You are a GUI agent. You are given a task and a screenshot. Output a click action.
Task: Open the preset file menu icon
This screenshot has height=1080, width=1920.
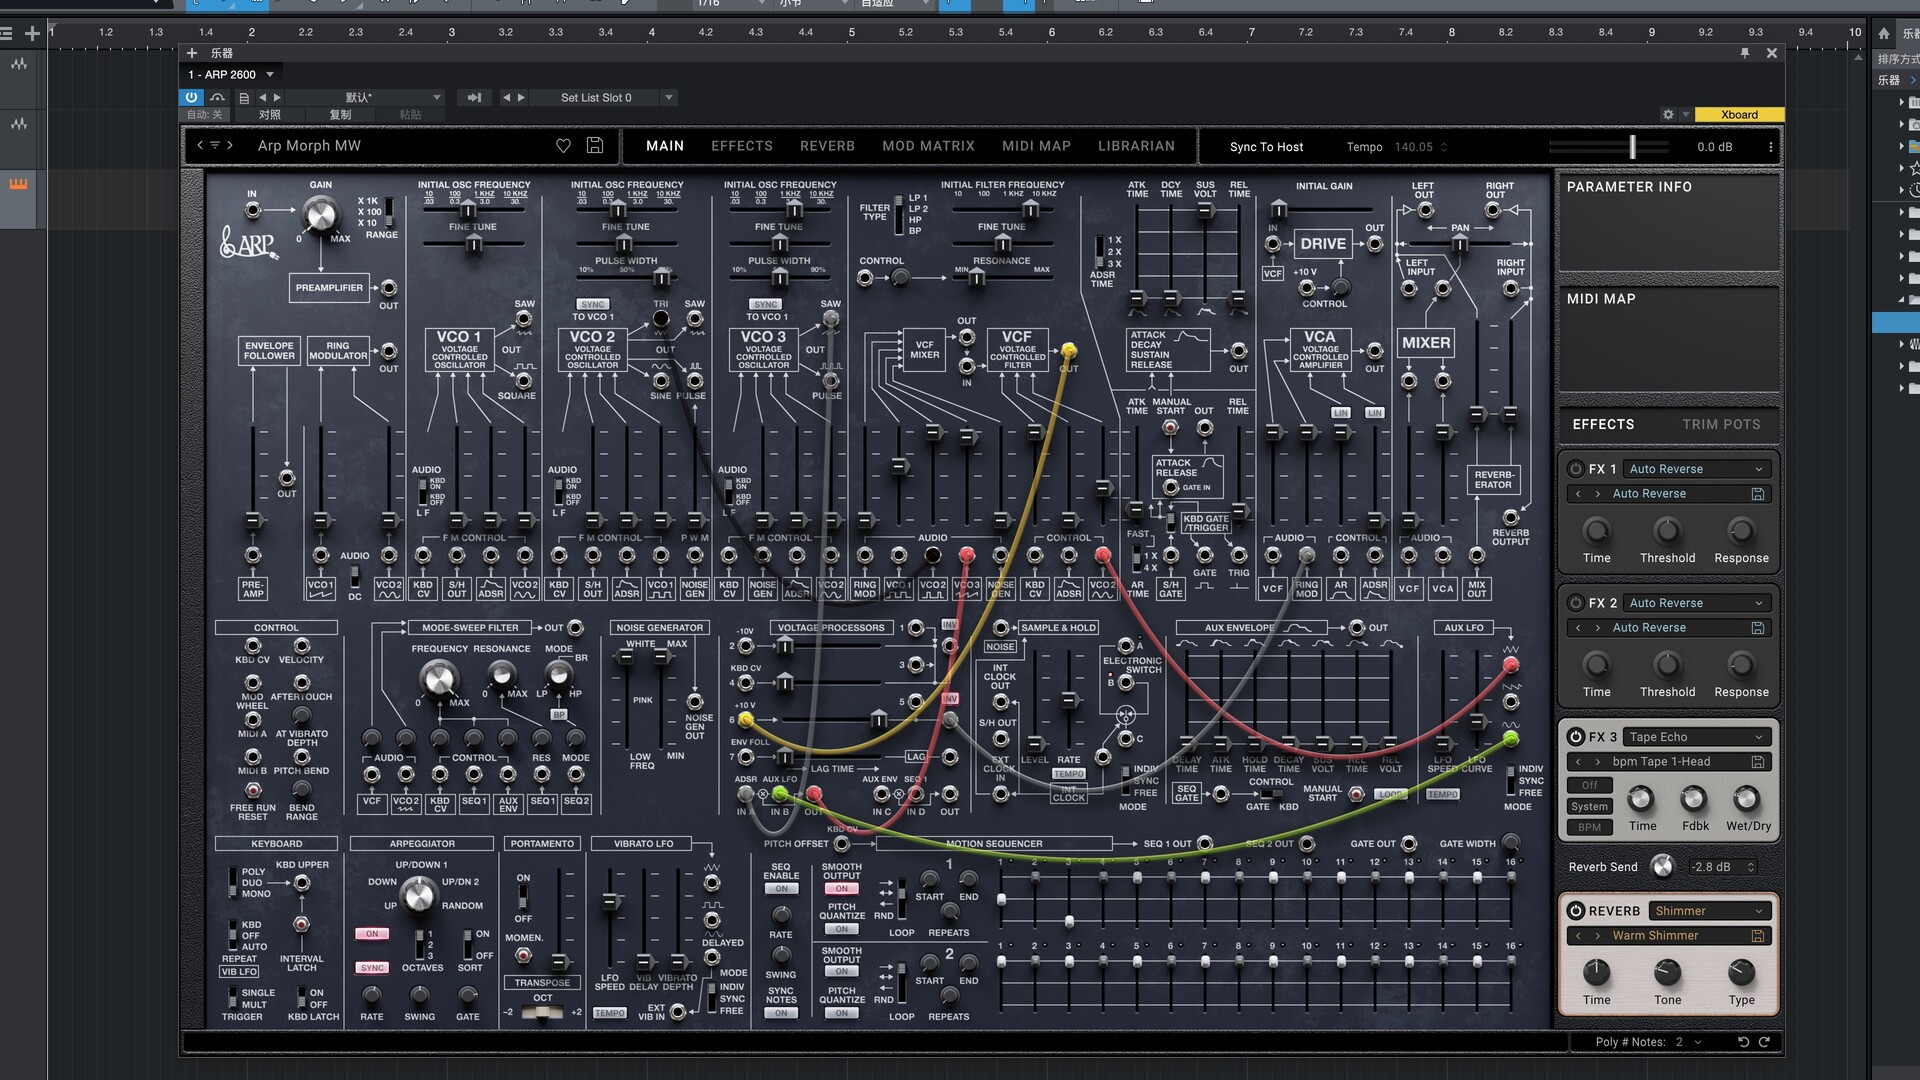click(244, 98)
